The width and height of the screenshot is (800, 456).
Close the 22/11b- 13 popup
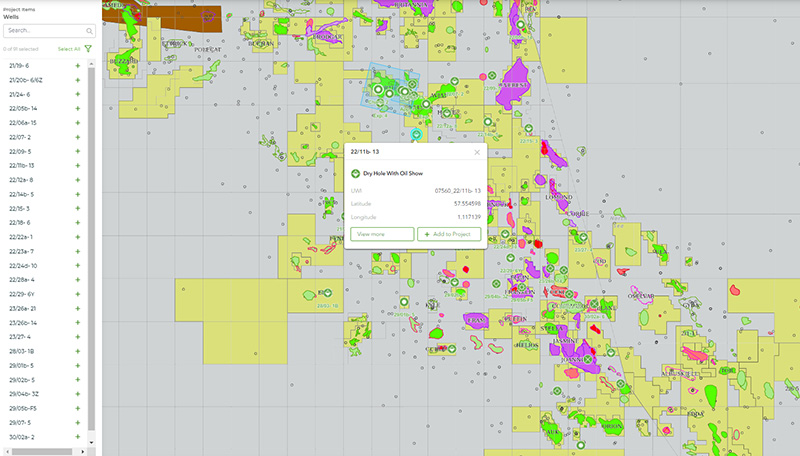(476, 153)
